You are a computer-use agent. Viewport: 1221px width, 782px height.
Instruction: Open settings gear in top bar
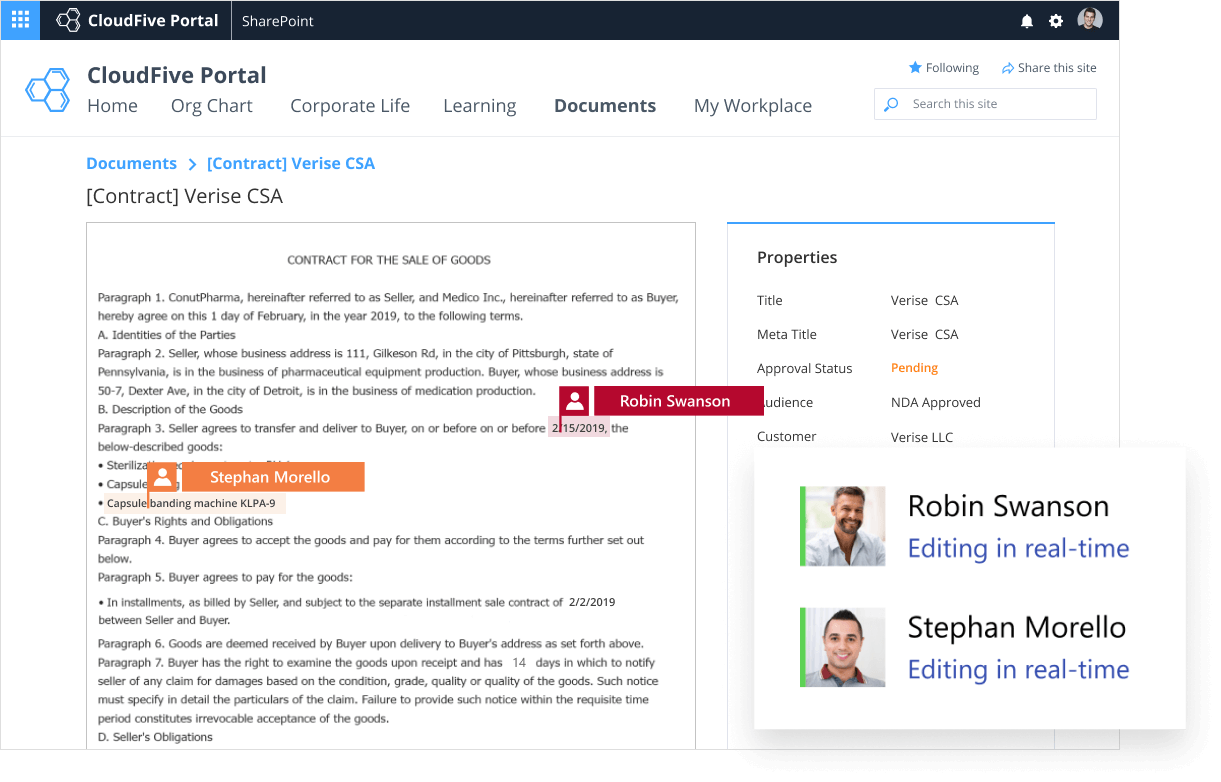[1056, 21]
